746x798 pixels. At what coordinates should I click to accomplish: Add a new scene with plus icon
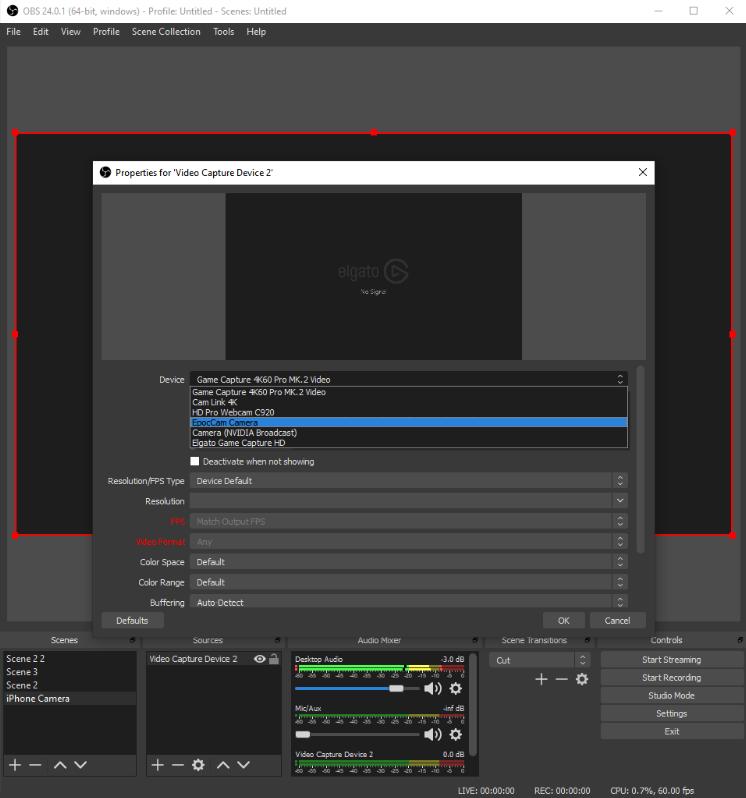[15, 764]
